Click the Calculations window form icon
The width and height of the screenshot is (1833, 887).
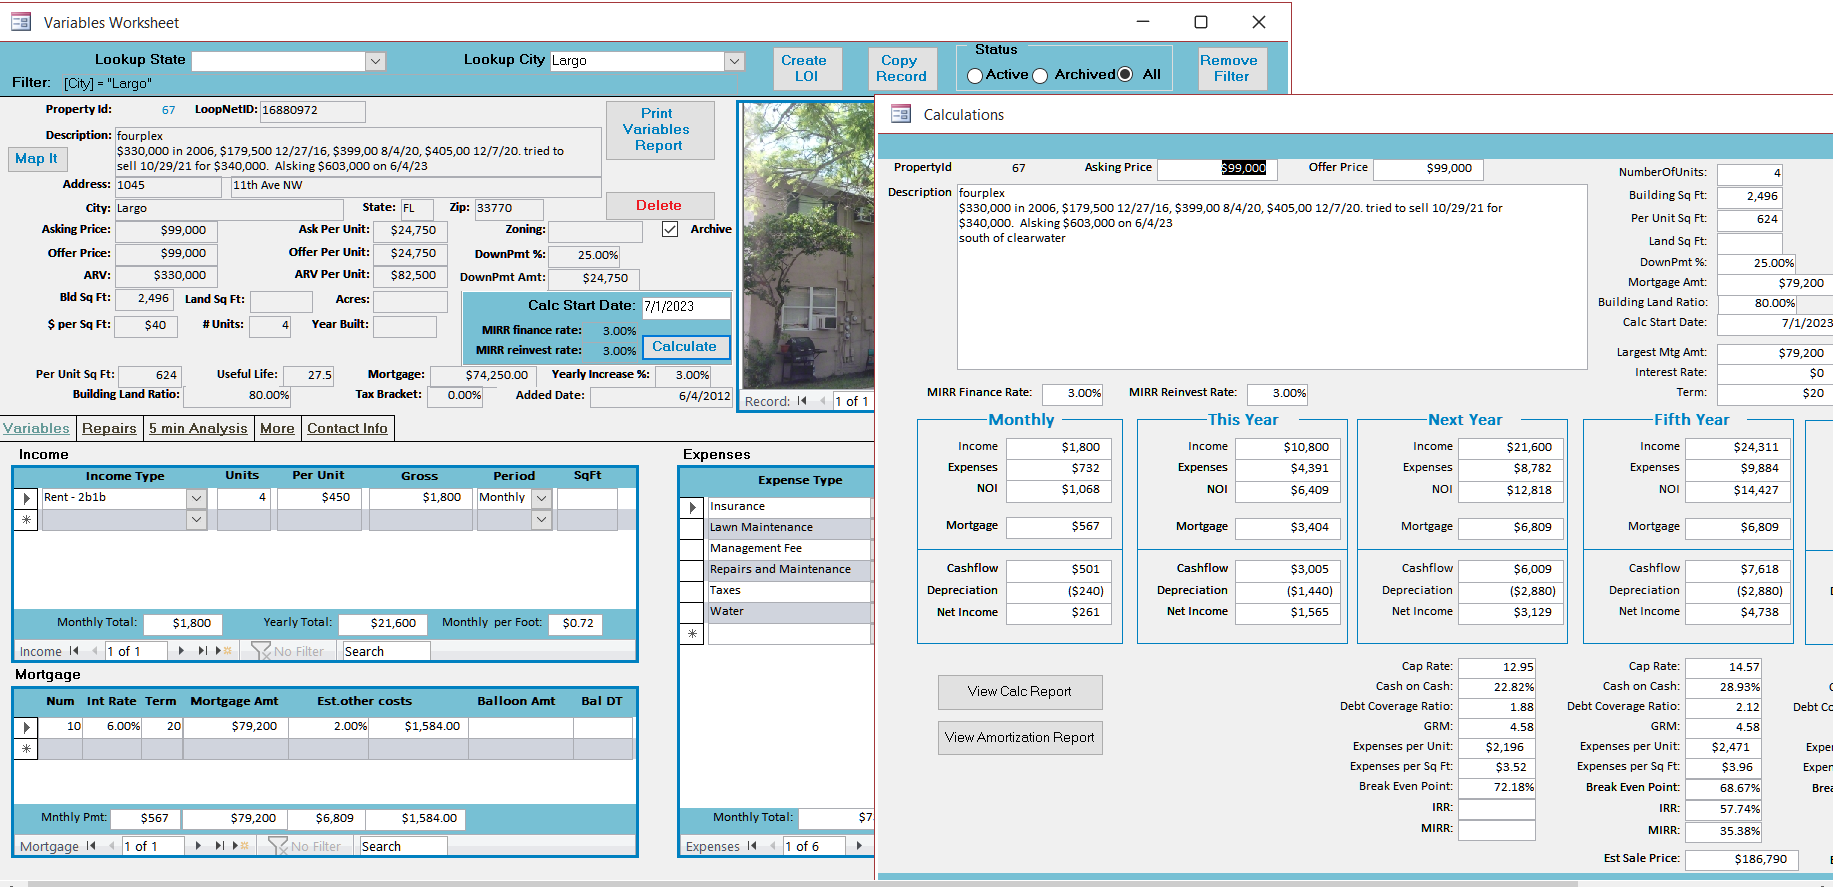(x=901, y=114)
